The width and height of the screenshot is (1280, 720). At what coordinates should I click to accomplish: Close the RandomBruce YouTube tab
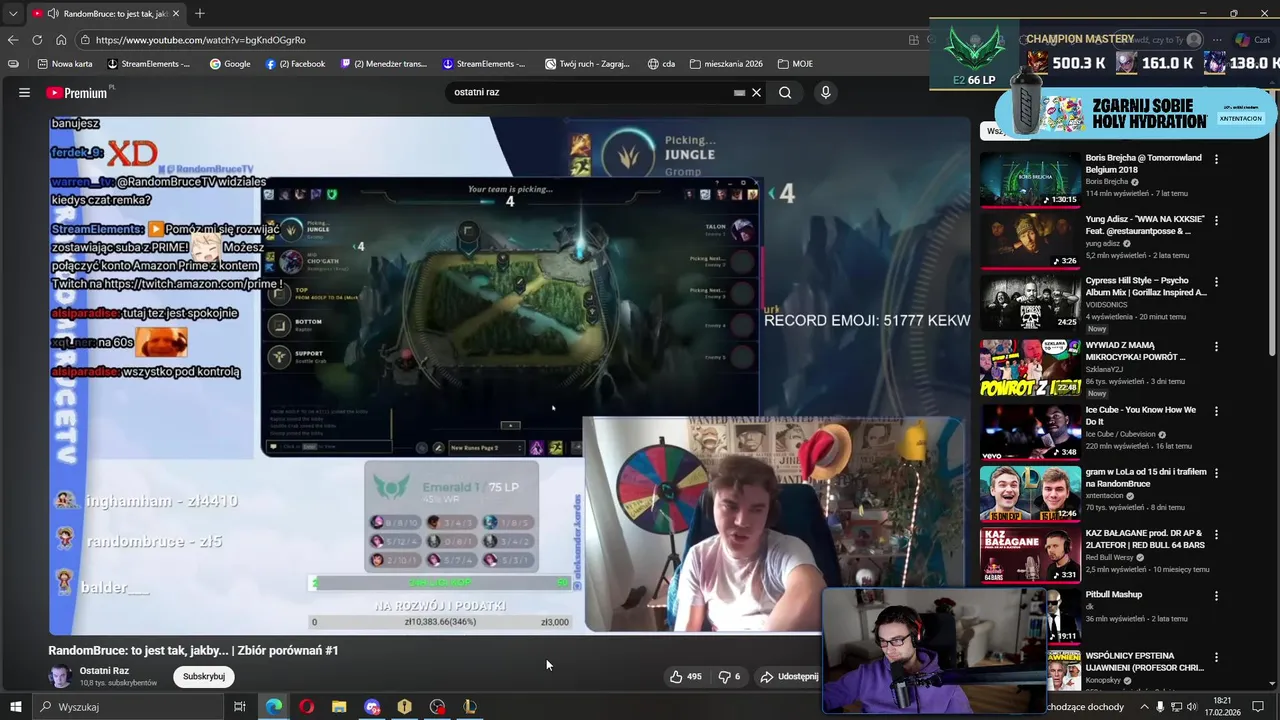176,14
